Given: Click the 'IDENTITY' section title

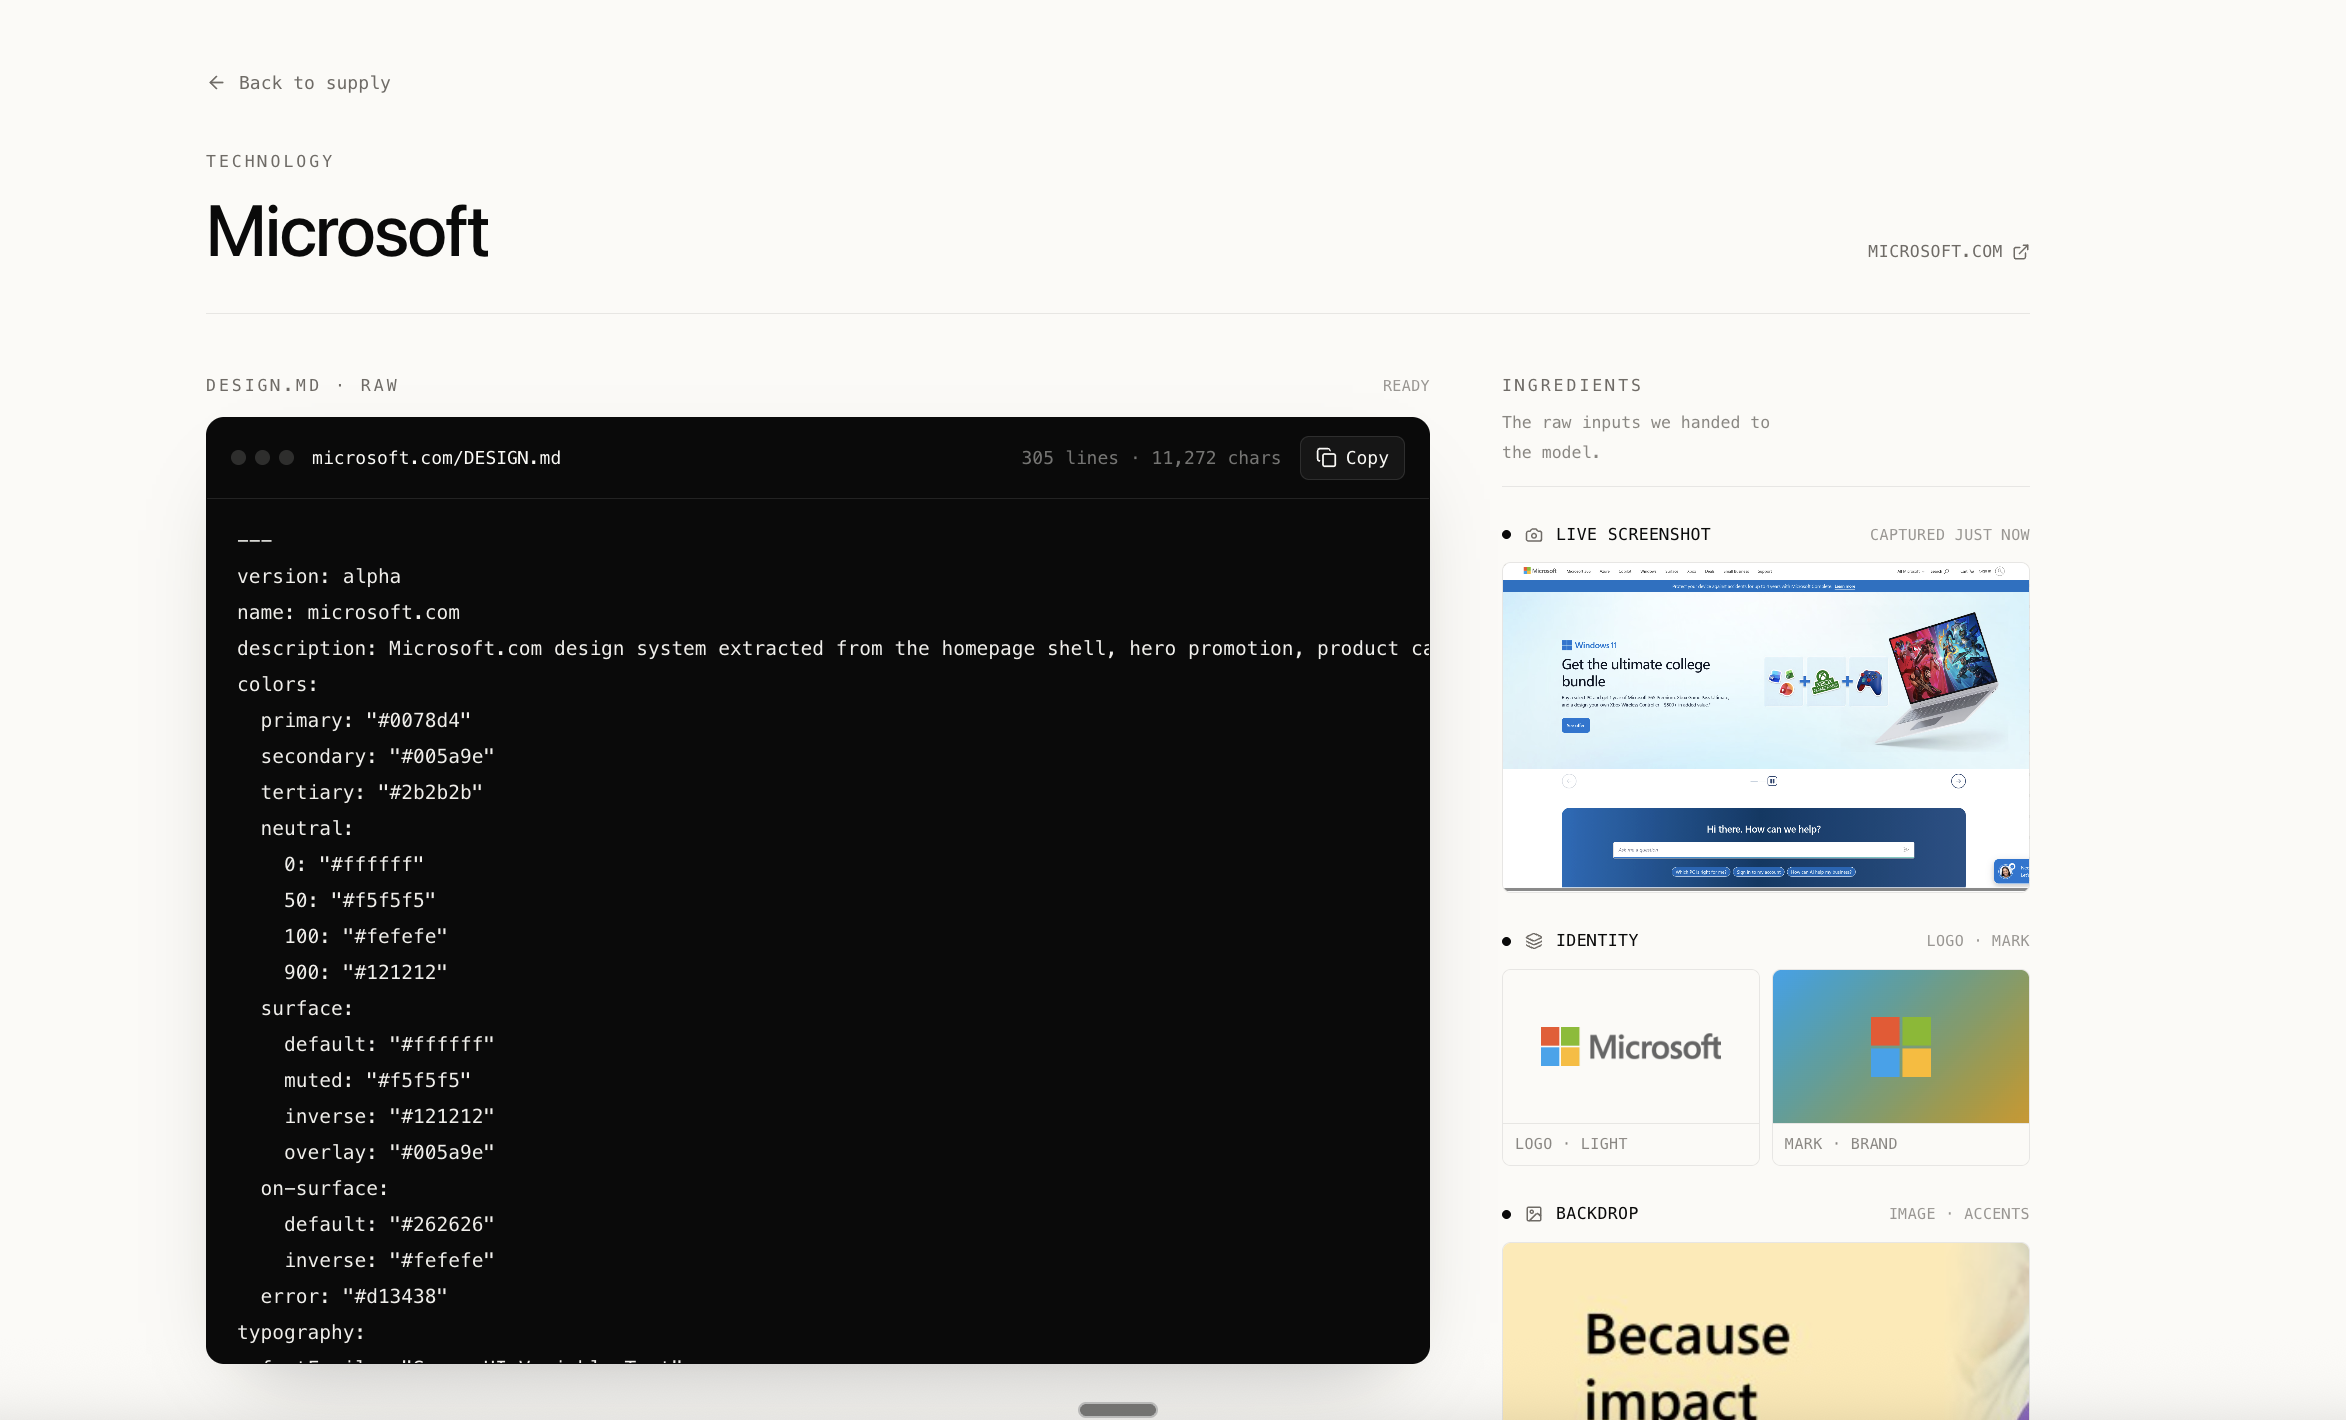Looking at the screenshot, I should [x=1597, y=941].
